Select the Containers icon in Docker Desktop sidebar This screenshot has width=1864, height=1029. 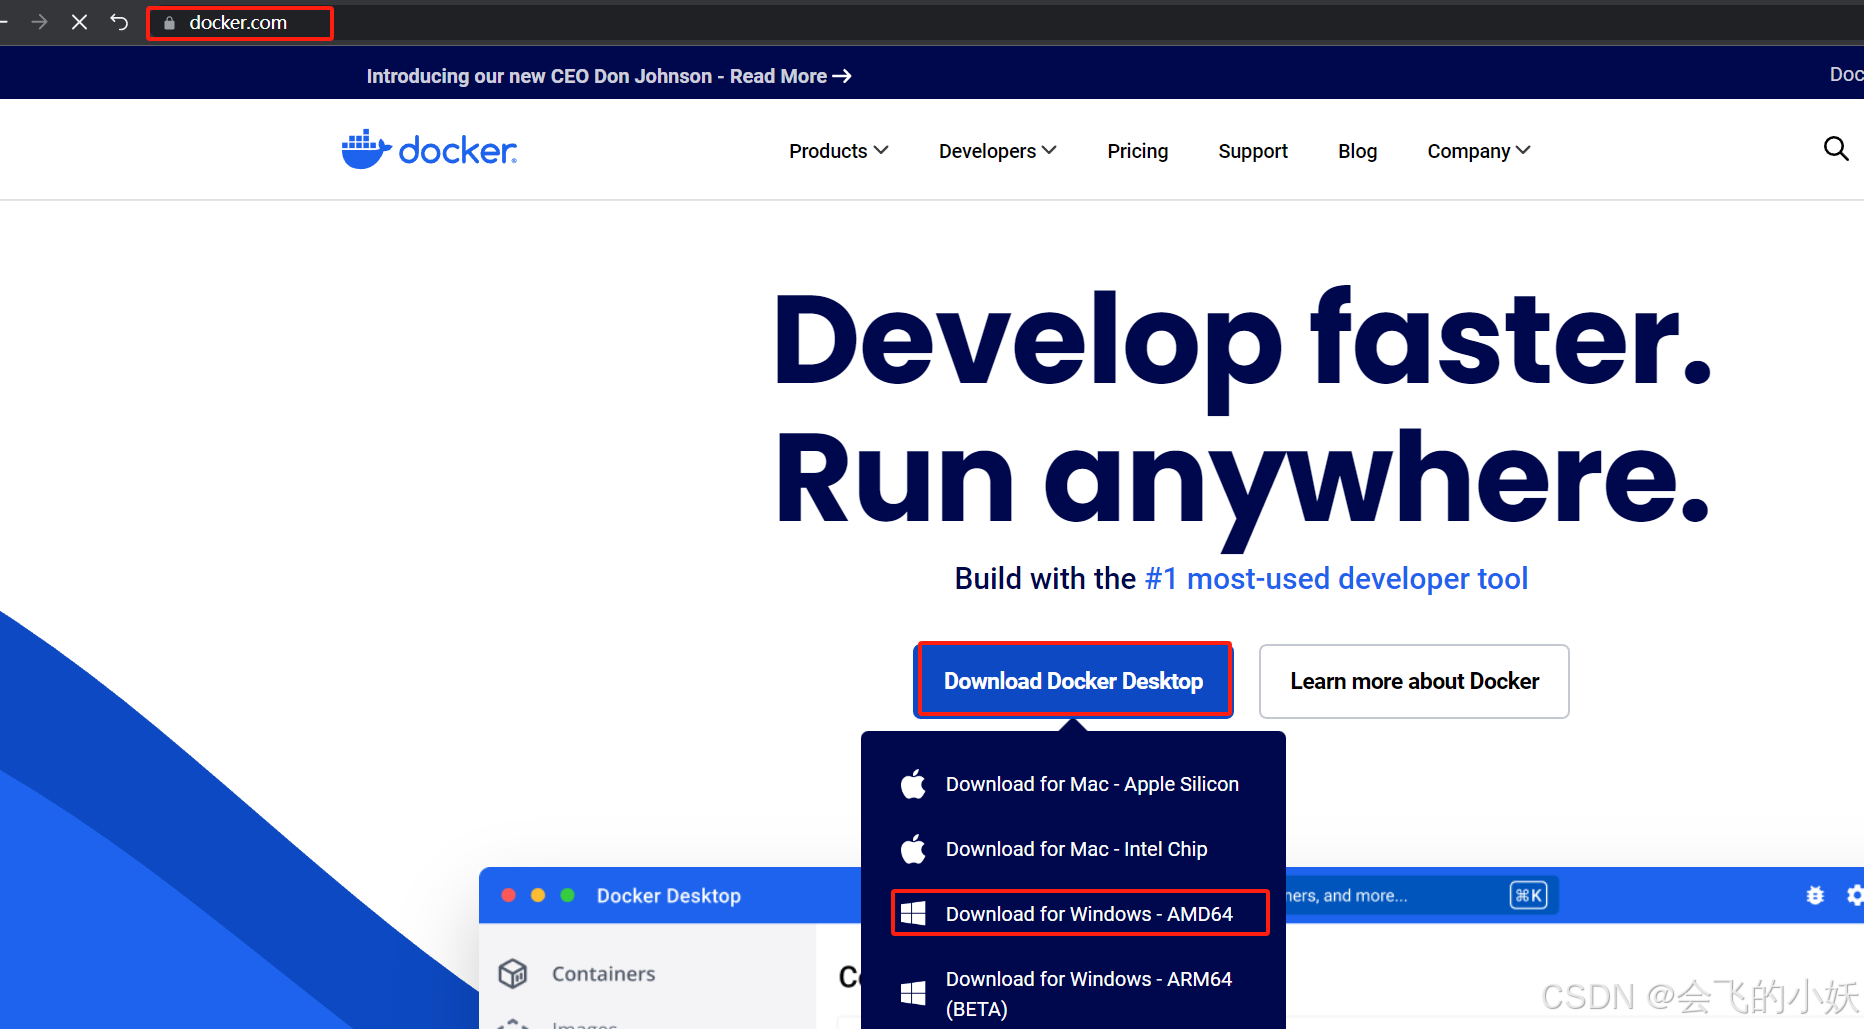click(x=513, y=973)
